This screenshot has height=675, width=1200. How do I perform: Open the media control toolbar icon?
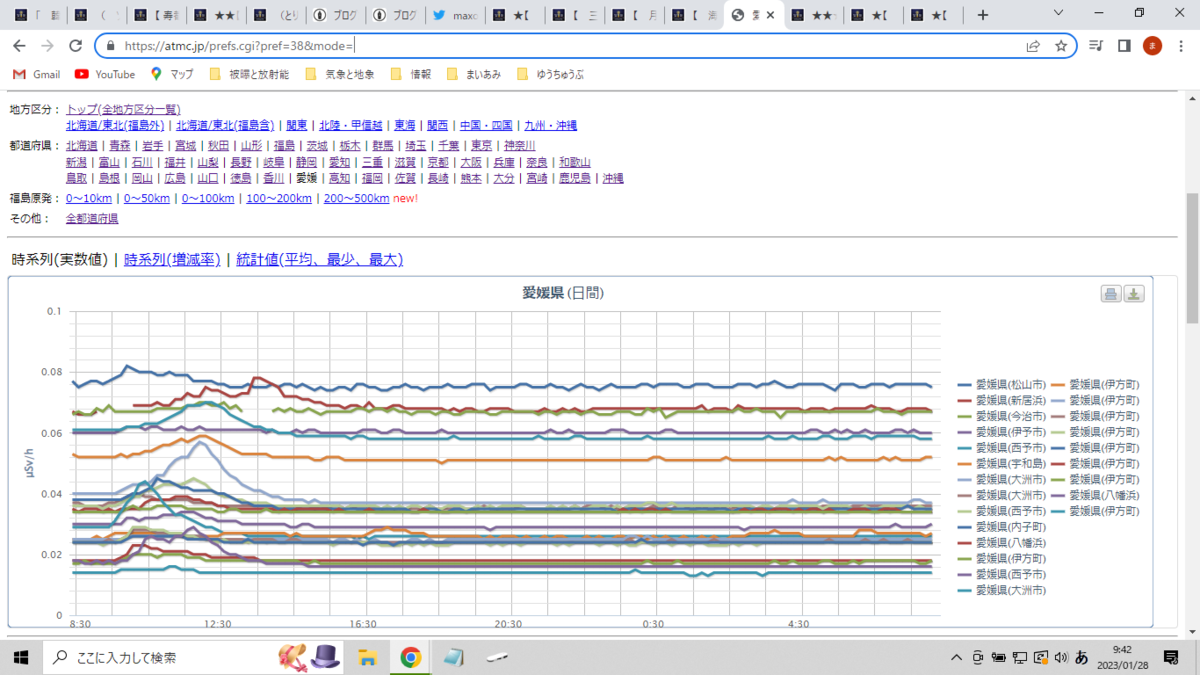coord(1097,46)
